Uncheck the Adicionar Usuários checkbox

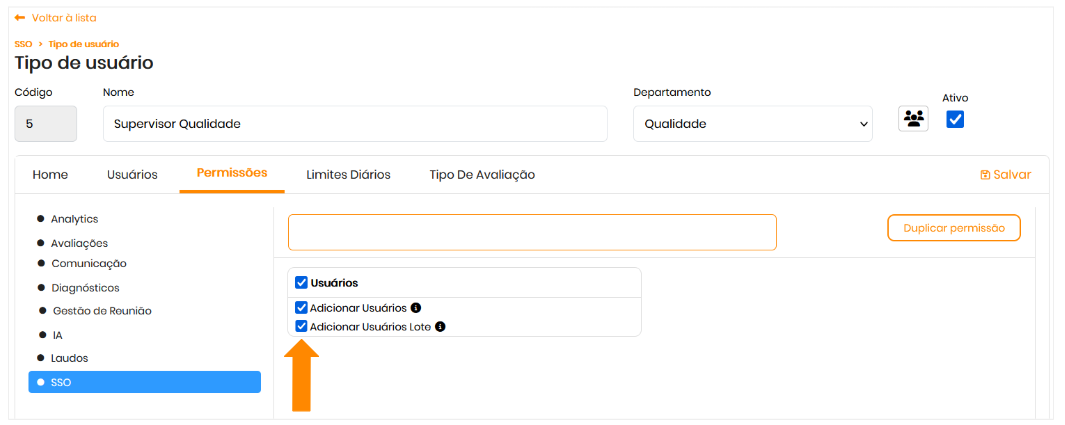tap(301, 308)
